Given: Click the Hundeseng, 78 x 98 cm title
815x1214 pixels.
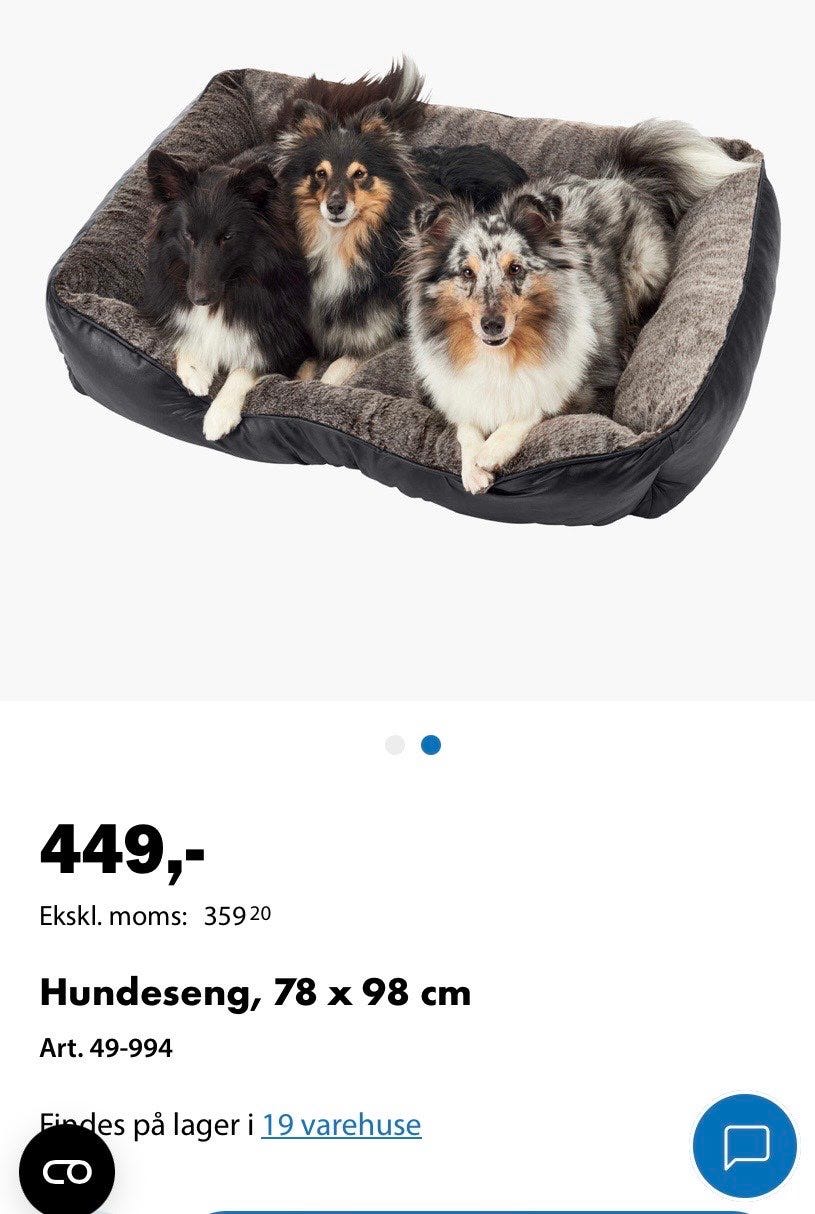Looking at the screenshot, I should tap(255, 992).
